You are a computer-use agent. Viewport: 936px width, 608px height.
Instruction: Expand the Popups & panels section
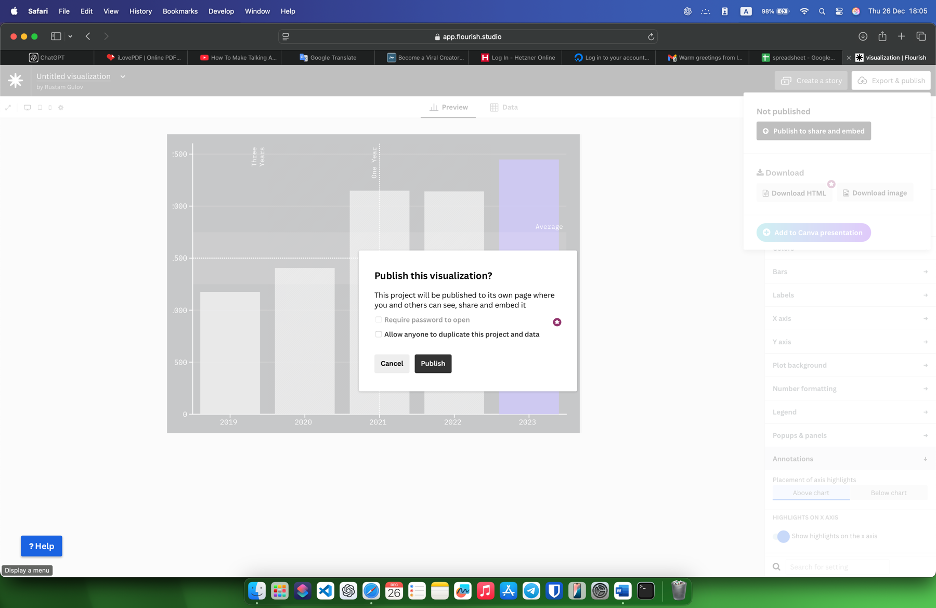coord(849,436)
